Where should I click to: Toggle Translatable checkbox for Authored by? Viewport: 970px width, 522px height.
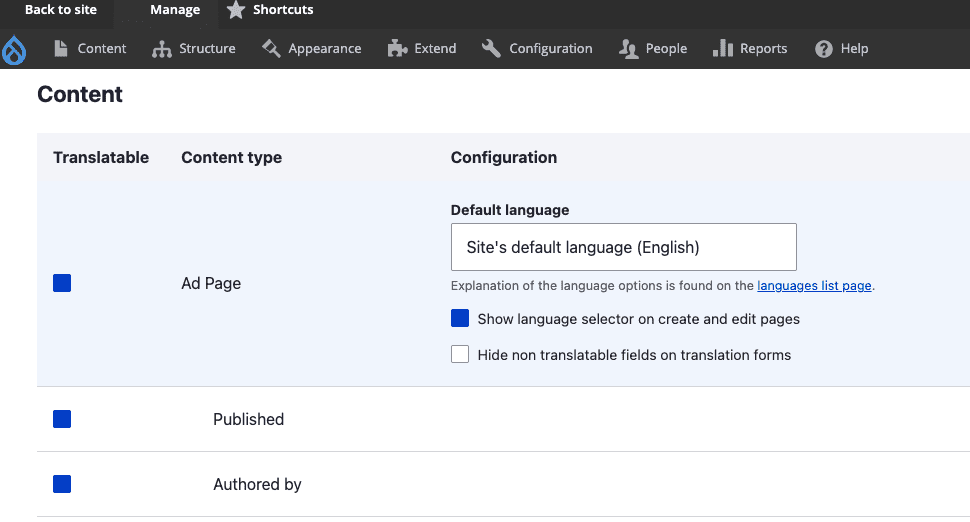tap(62, 484)
